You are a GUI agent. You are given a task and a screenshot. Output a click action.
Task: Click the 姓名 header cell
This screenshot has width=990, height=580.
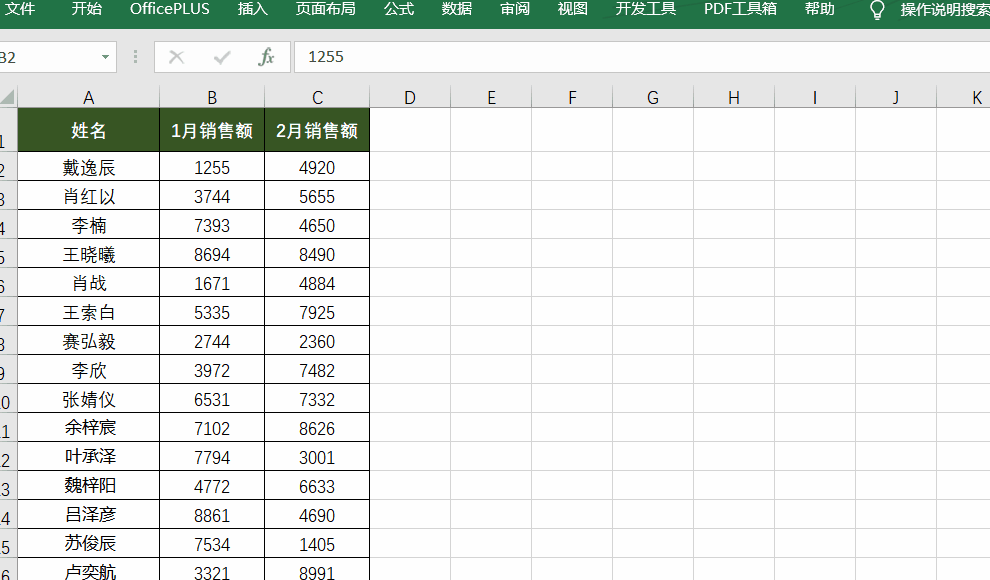pos(88,130)
